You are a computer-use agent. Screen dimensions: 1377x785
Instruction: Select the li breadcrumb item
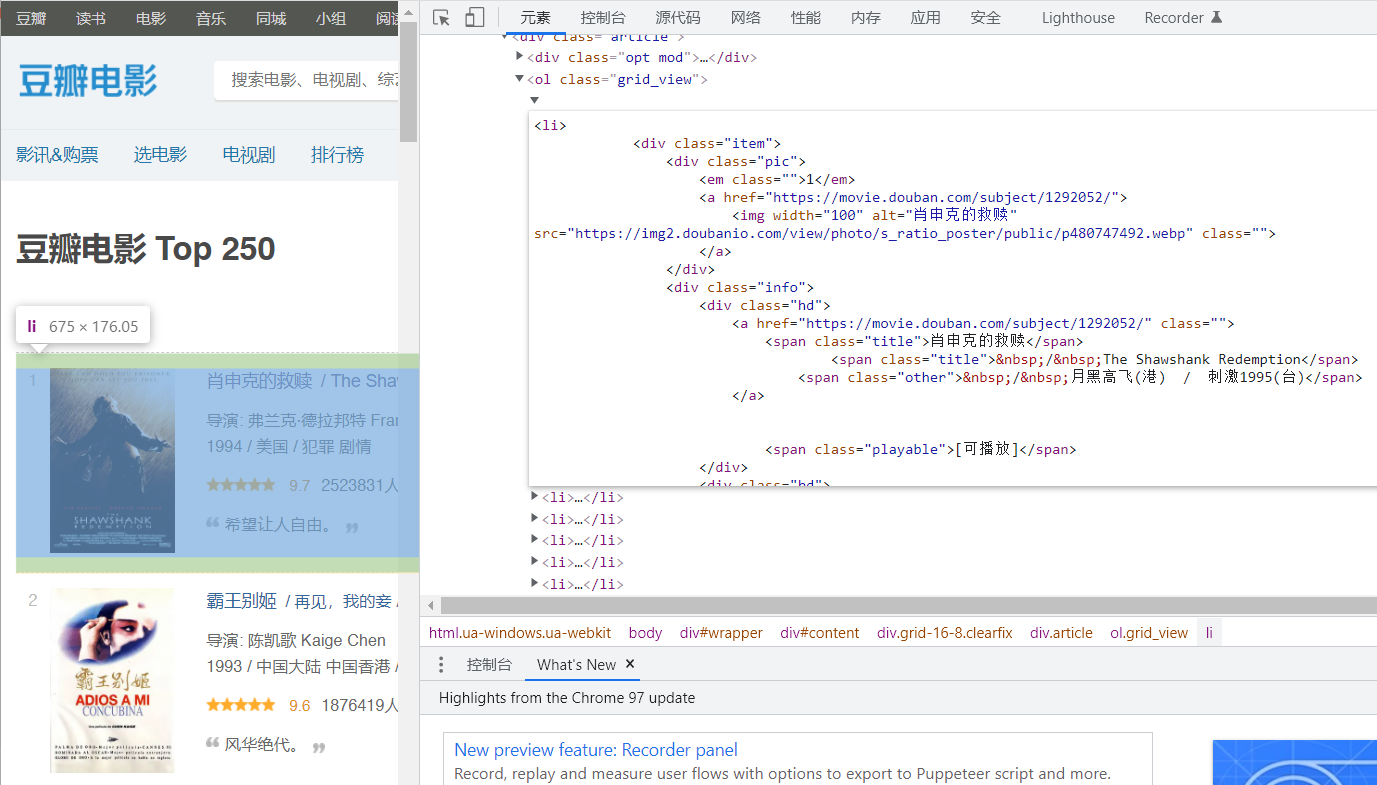(1209, 633)
